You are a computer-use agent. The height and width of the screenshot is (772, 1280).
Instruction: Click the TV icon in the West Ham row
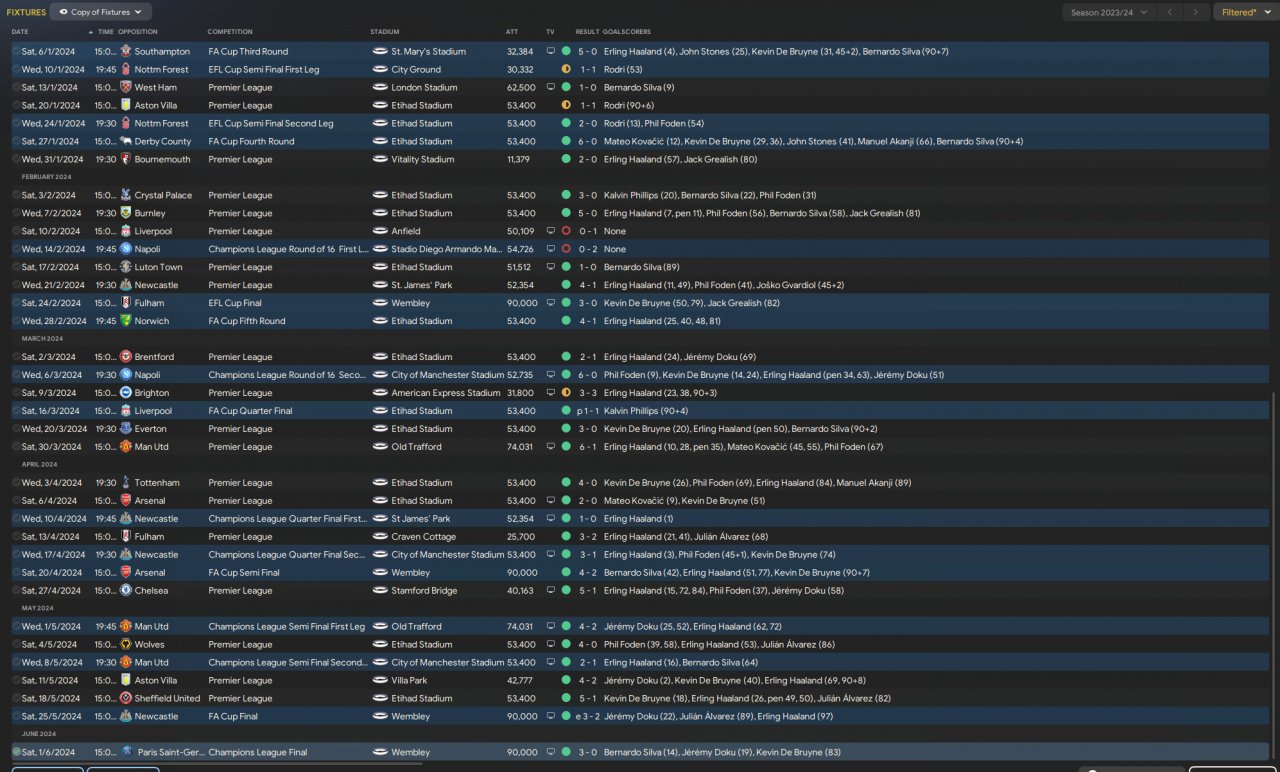[x=550, y=87]
